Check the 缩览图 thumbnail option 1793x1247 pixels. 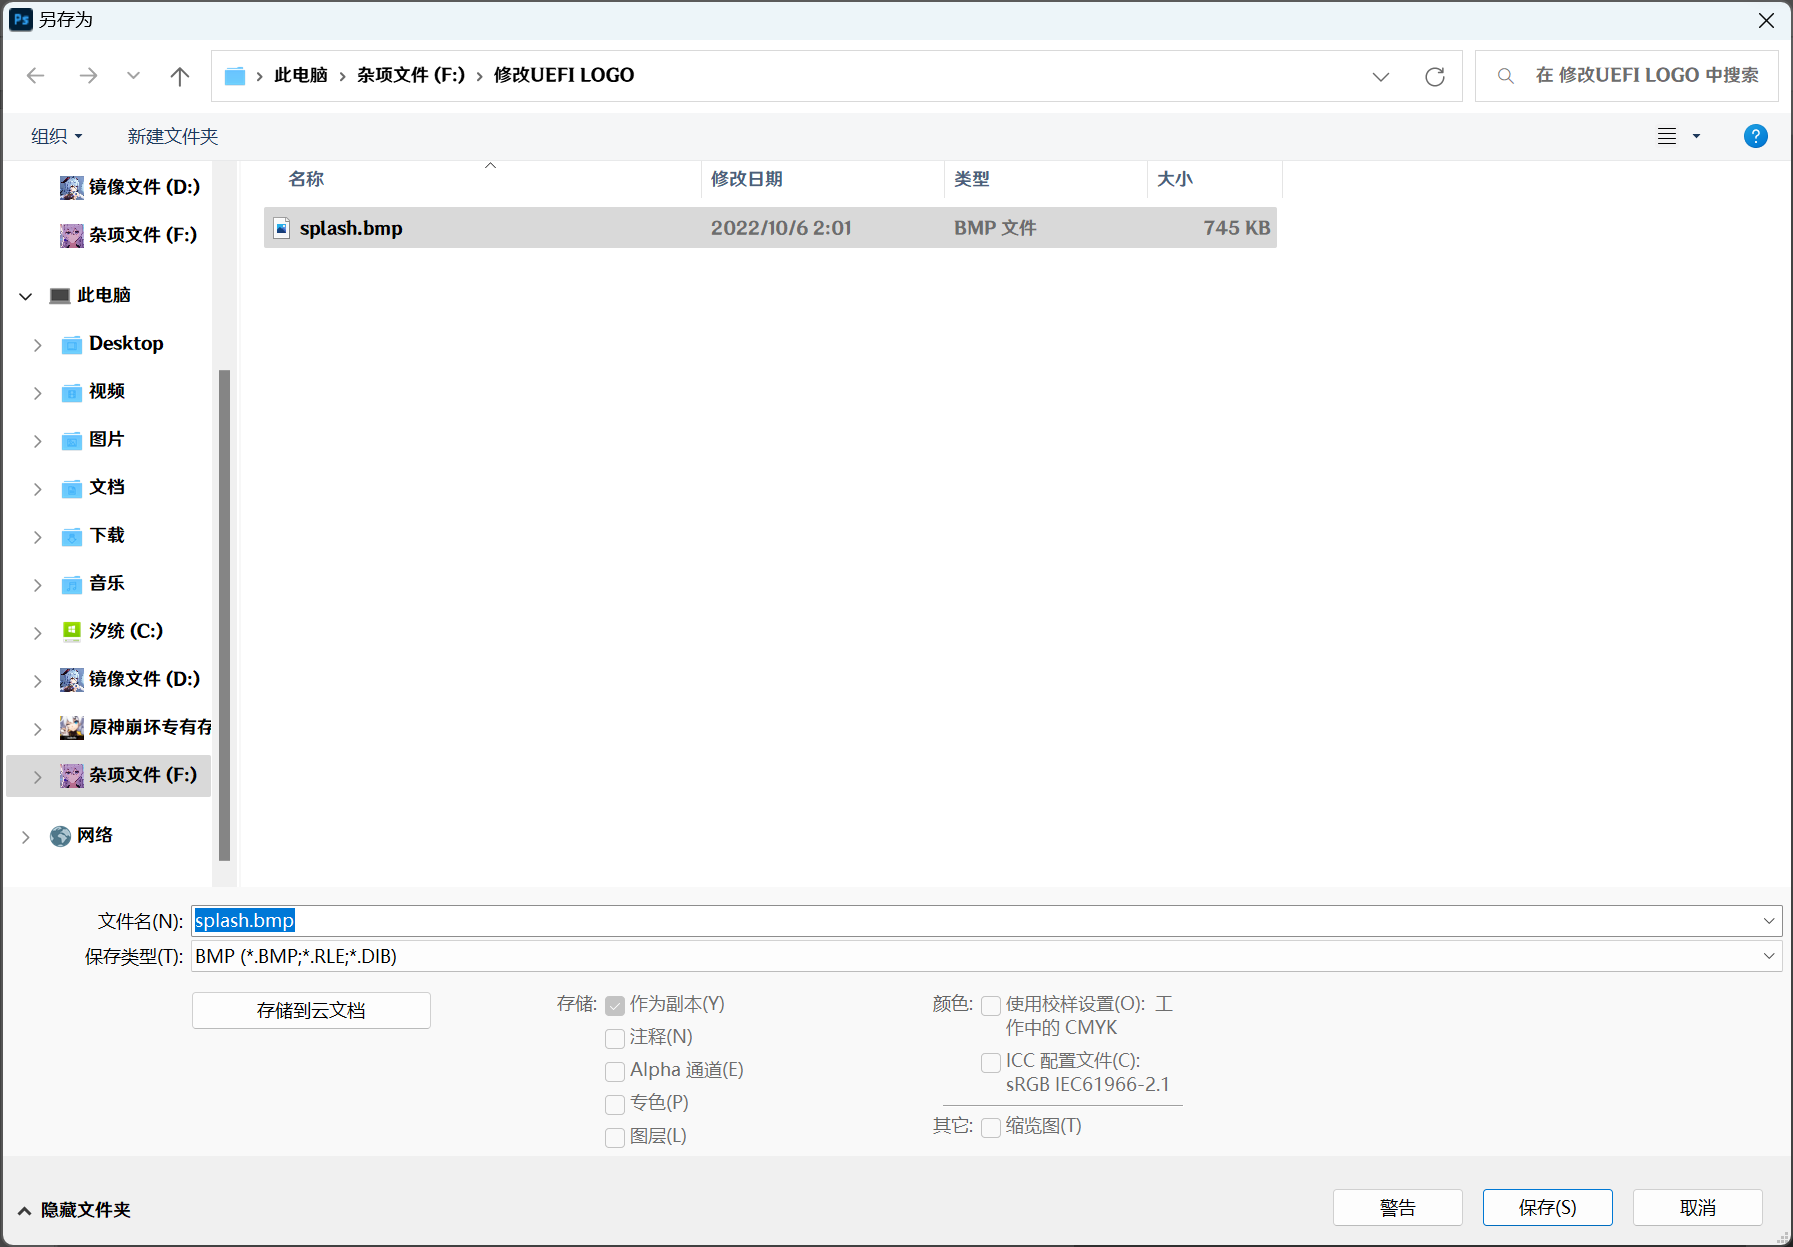click(991, 1127)
